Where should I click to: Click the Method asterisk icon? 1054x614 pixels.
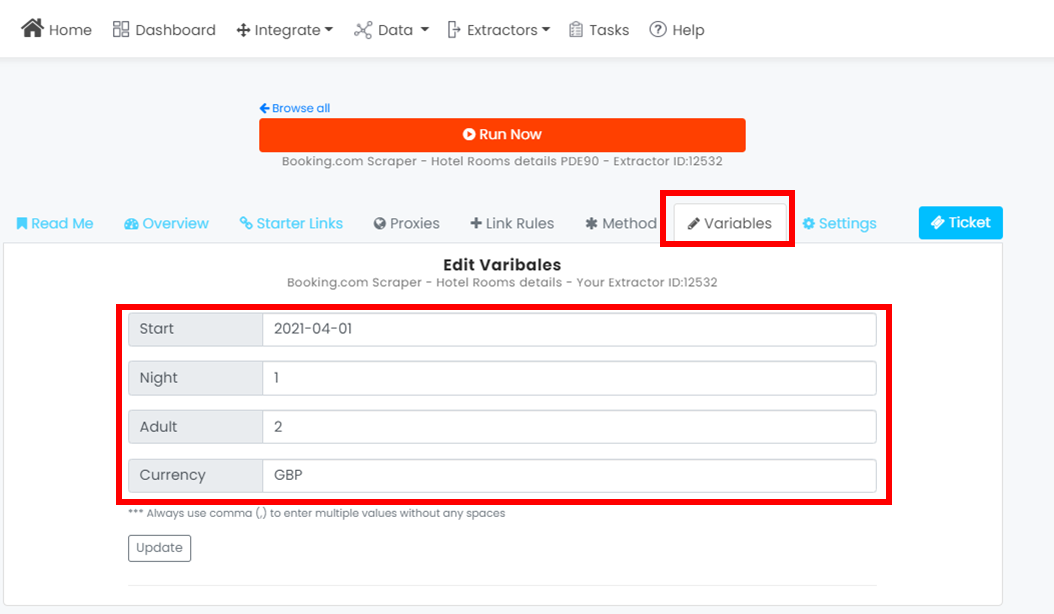click(x=592, y=223)
